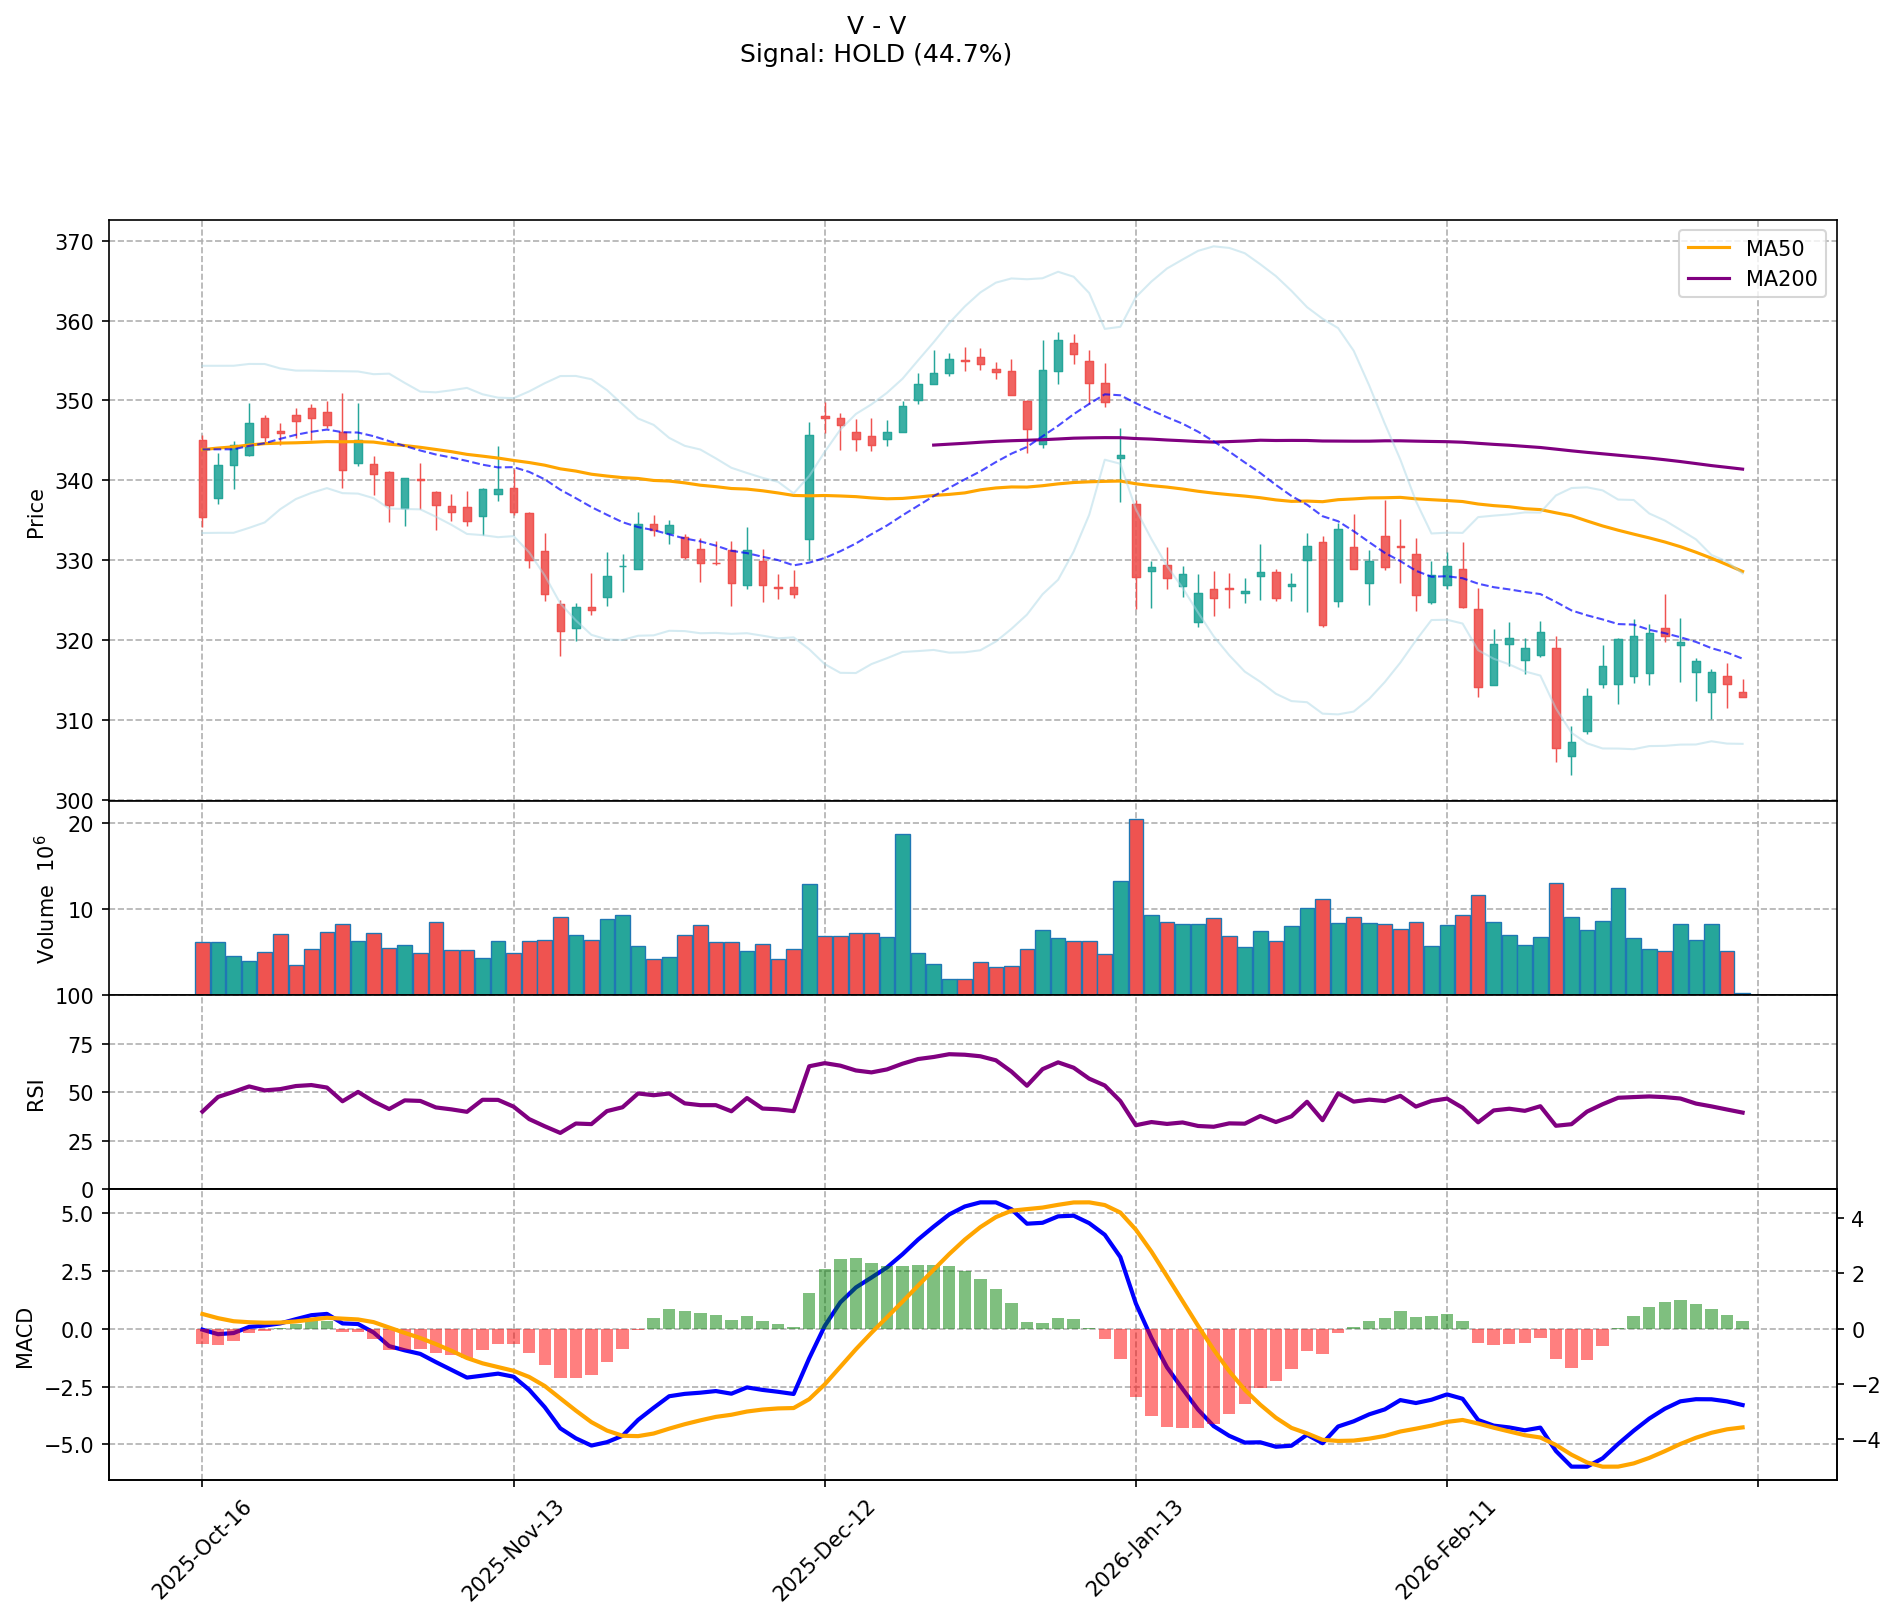Click the MA200 purple legend line swatch
The width and height of the screenshot is (1896, 1619).
(x=1711, y=279)
